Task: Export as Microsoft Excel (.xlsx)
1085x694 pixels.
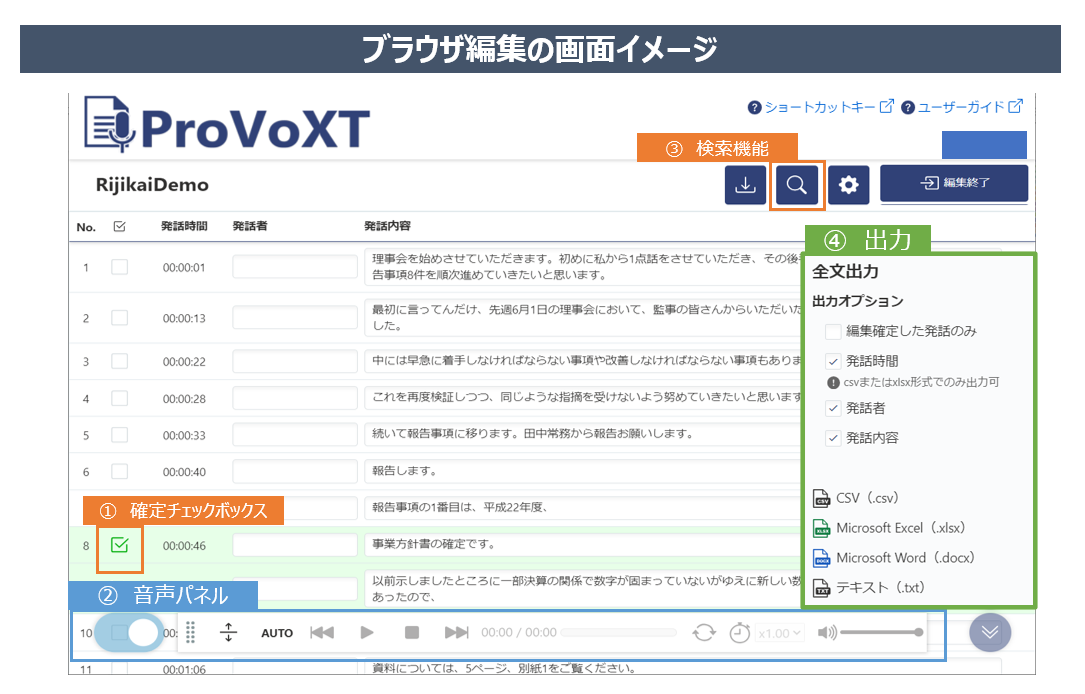Action: click(889, 528)
